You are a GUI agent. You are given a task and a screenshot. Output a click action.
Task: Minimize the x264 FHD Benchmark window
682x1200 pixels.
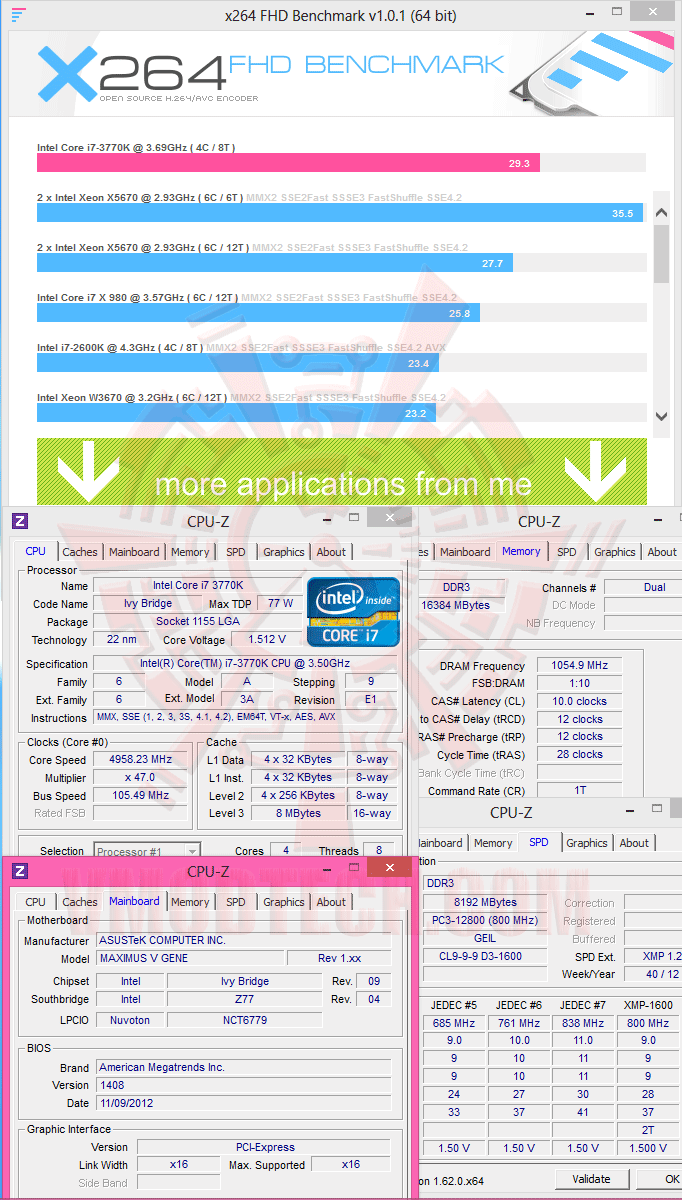click(590, 15)
